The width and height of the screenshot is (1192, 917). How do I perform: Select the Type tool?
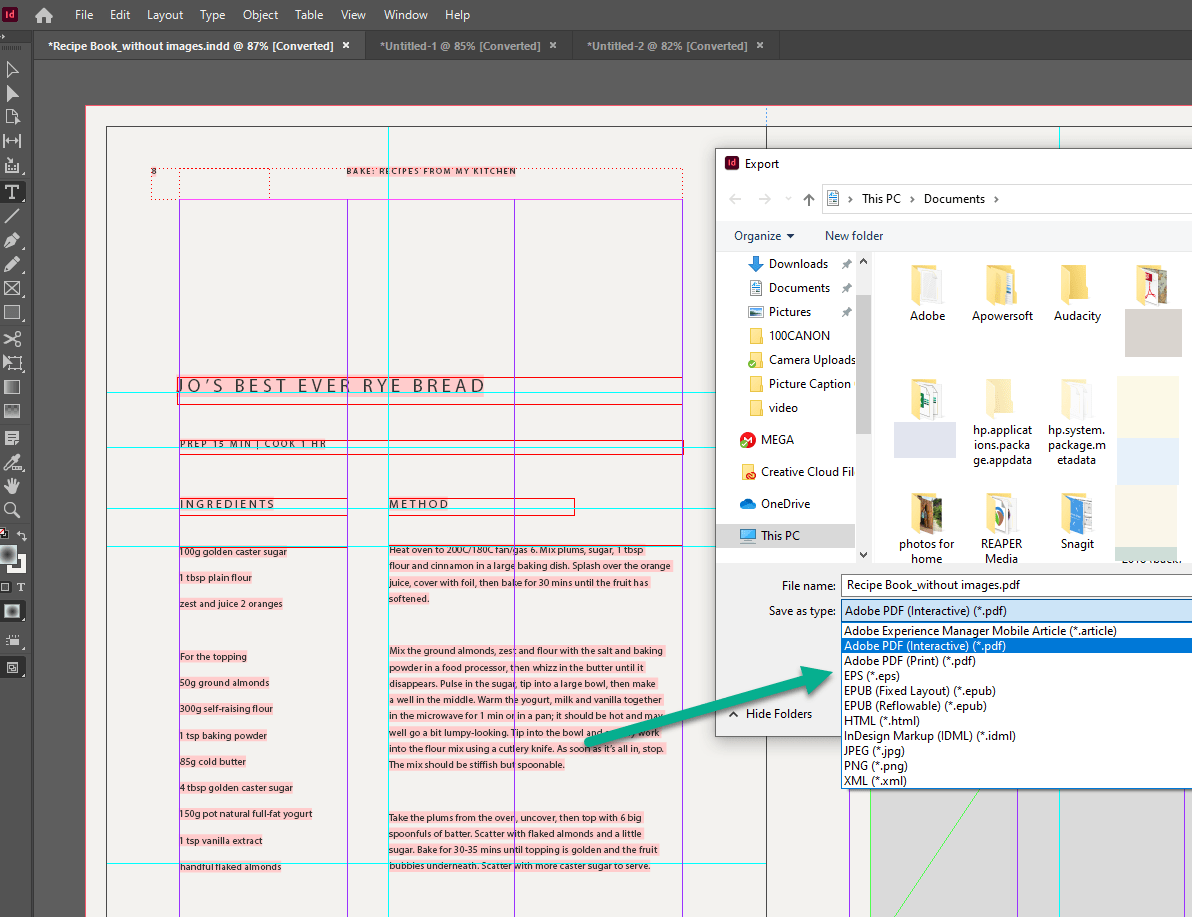click(x=13, y=192)
